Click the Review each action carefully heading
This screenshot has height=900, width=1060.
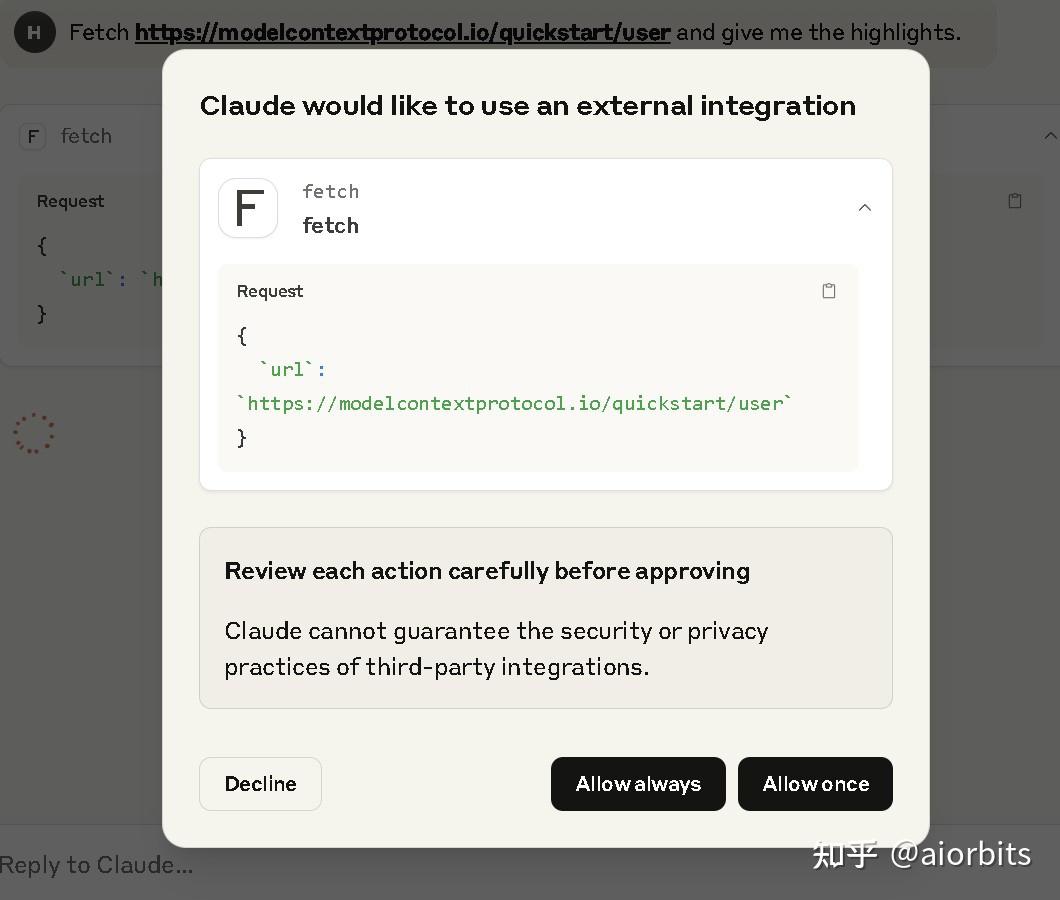pyautogui.click(x=487, y=571)
